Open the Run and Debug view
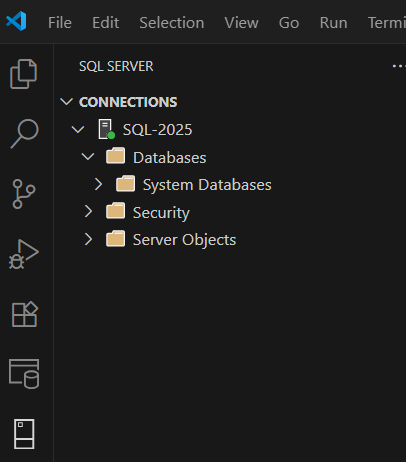This screenshot has width=406, height=462. [24, 254]
